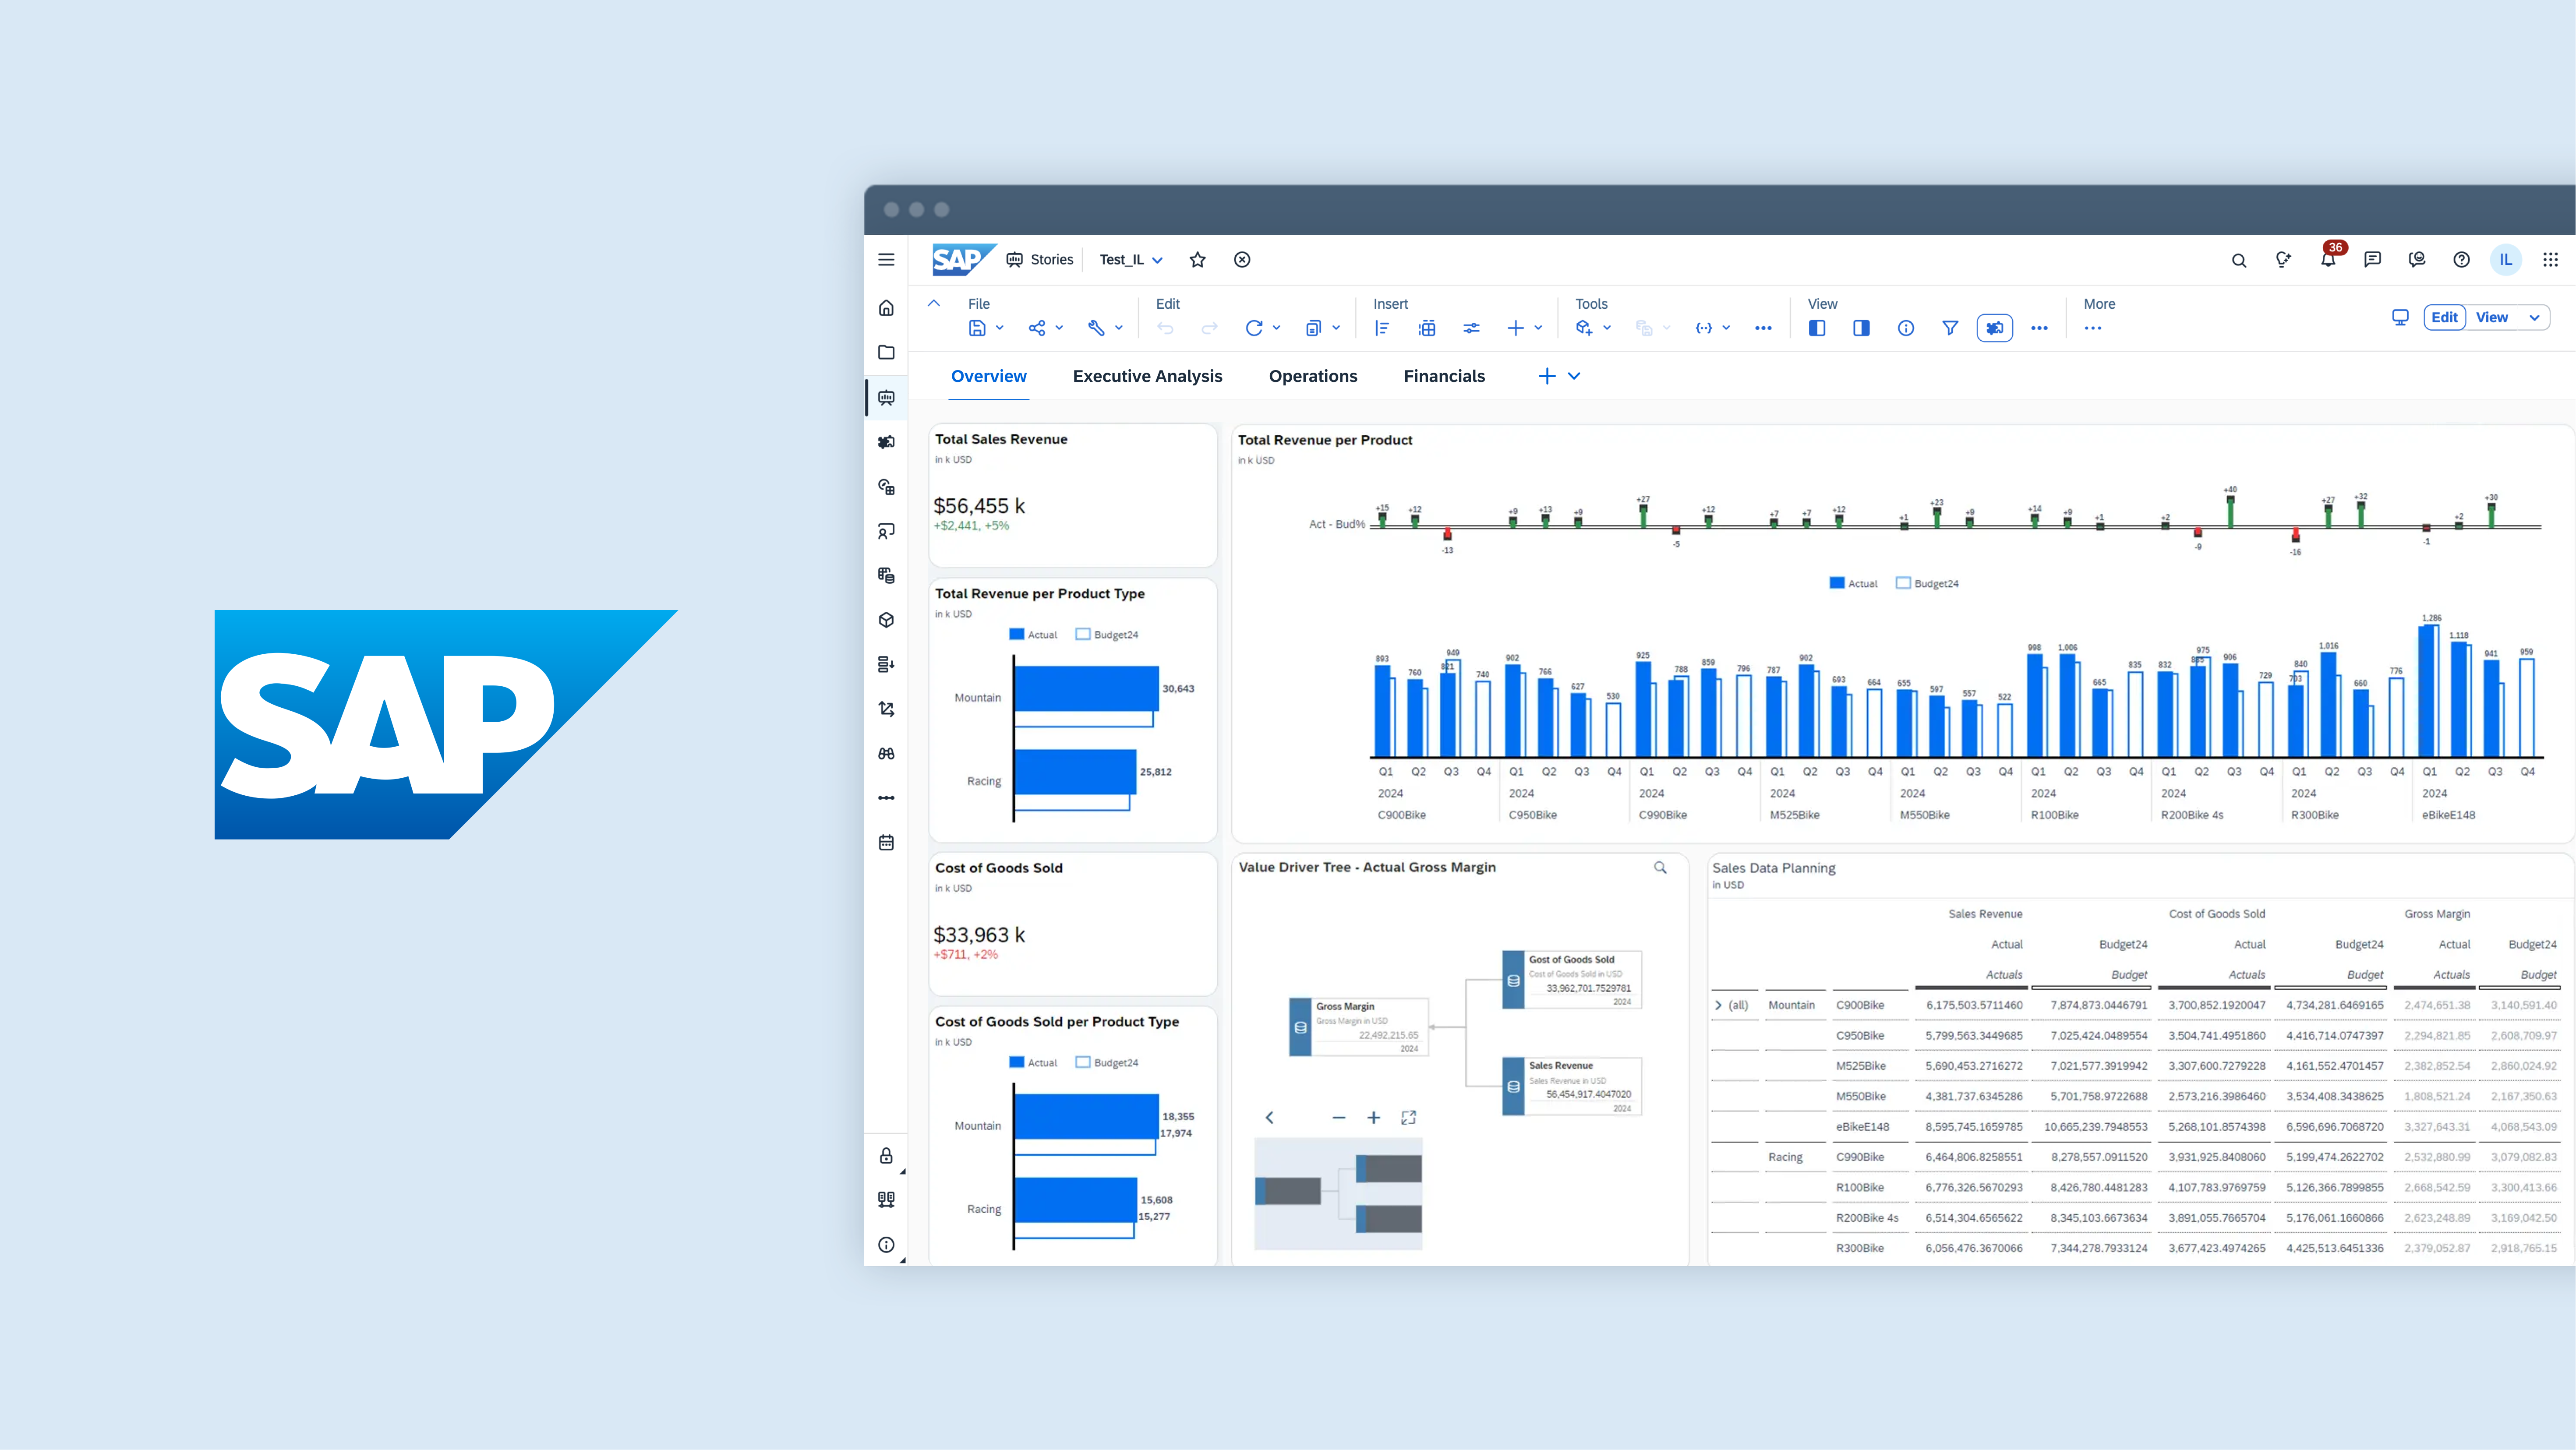The image size is (2576, 1450).
Task: Open the Files folder icon in sidebar
Action: (x=886, y=352)
